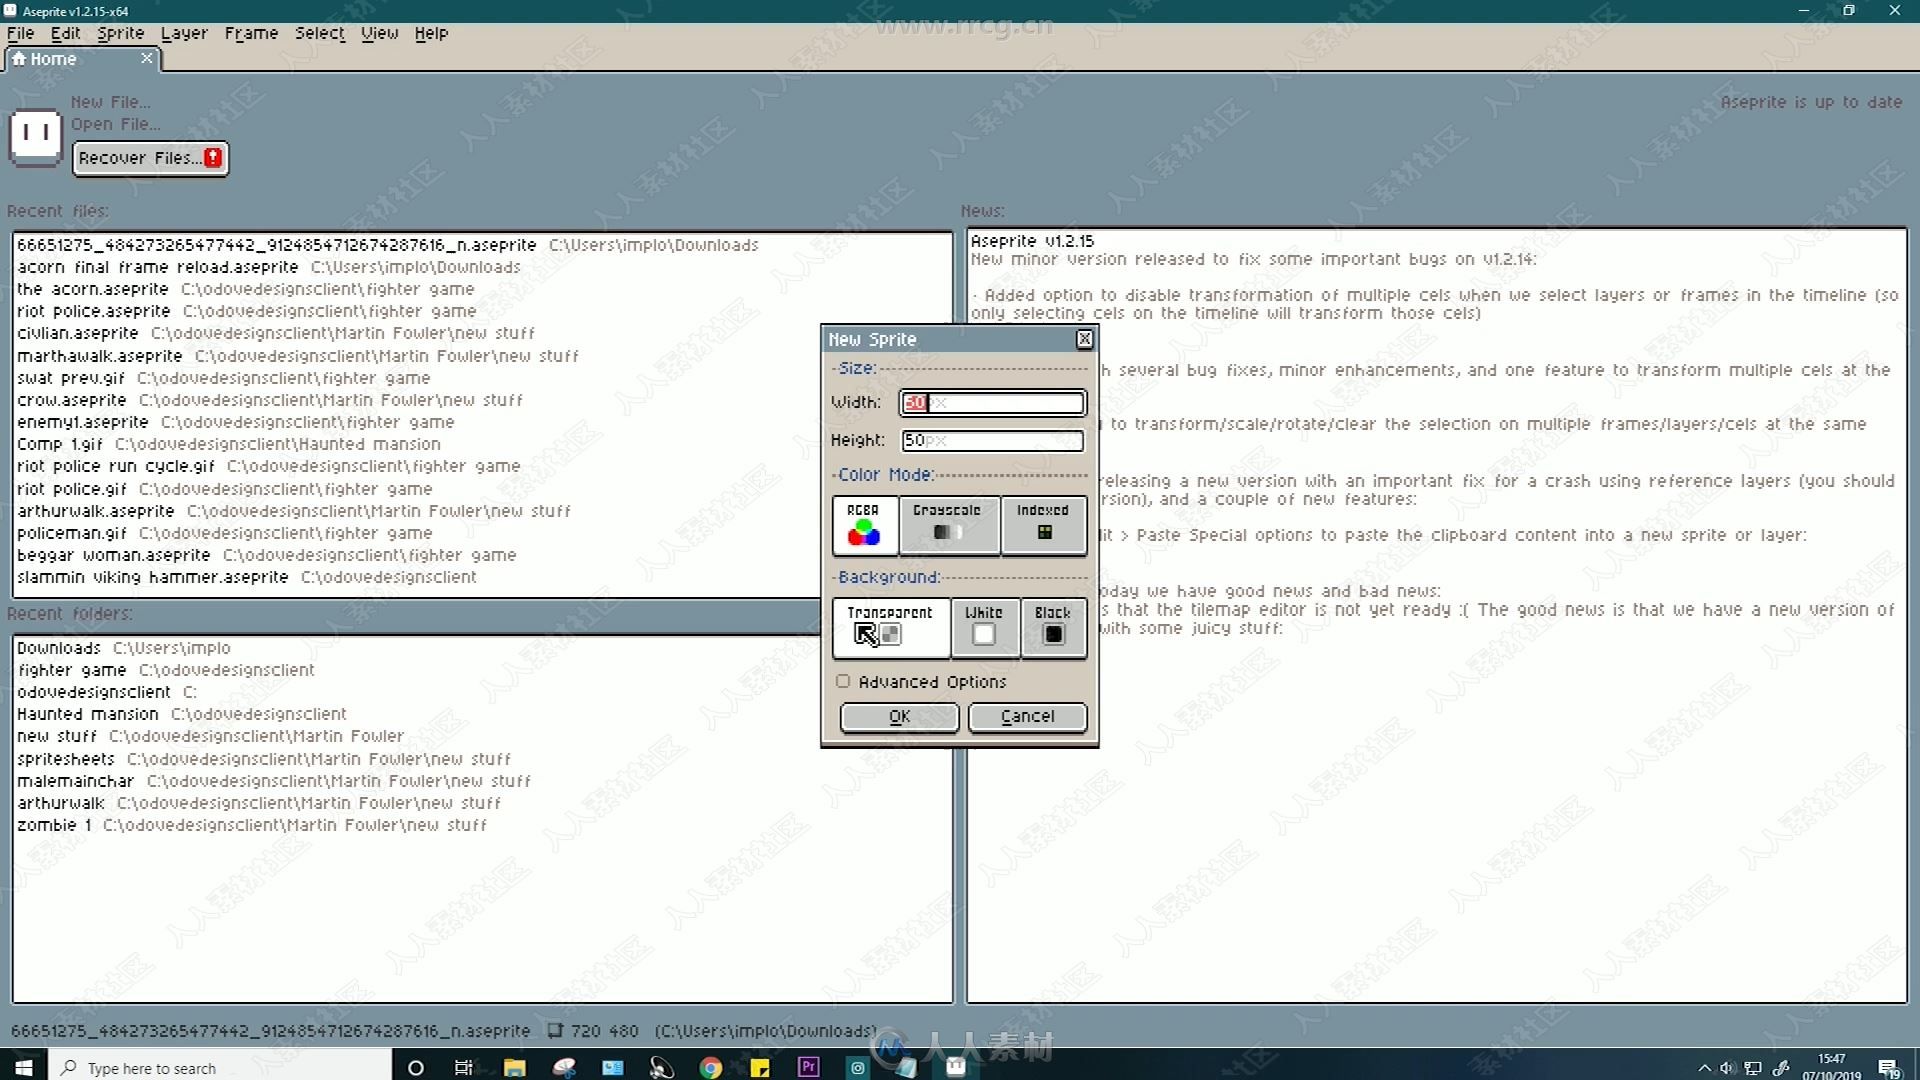Click the Windows Start button
The height and width of the screenshot is (1080, 1920).
point(23,1067)
